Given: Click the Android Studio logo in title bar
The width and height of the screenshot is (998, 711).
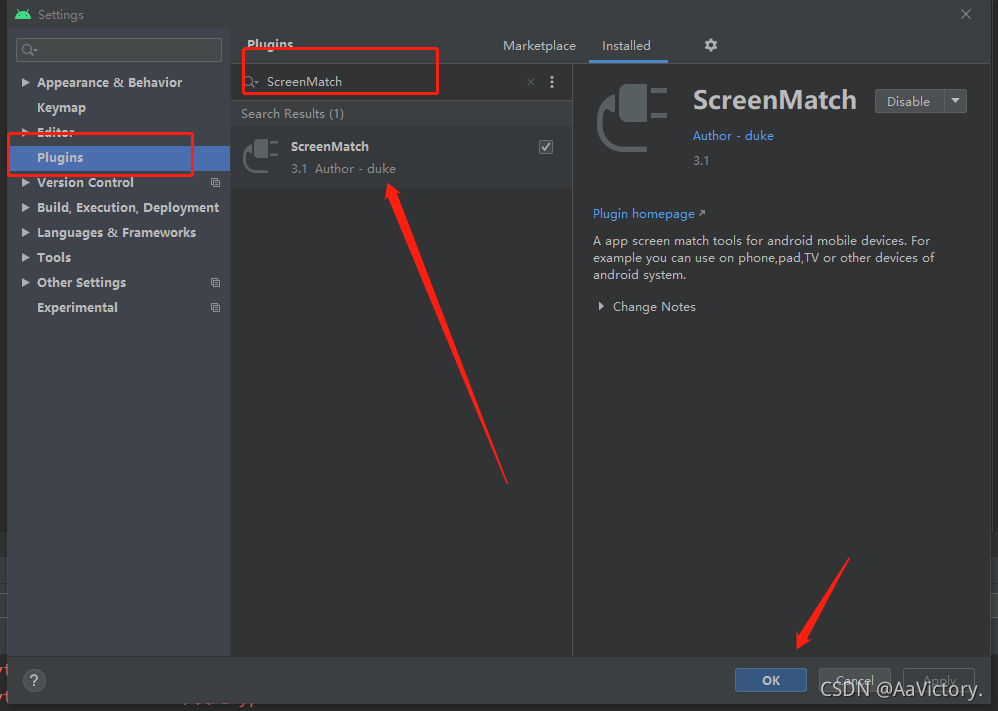Looking at the screenshot, I should tap(23, 14).
